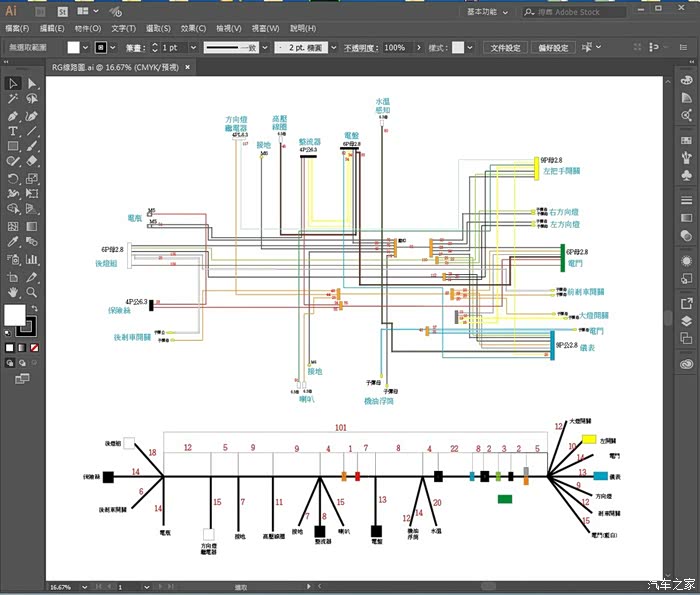Select the Eyedropper tool
This screenshot has height=595, width=700.
pyautogui.click(x=13, y=243)
